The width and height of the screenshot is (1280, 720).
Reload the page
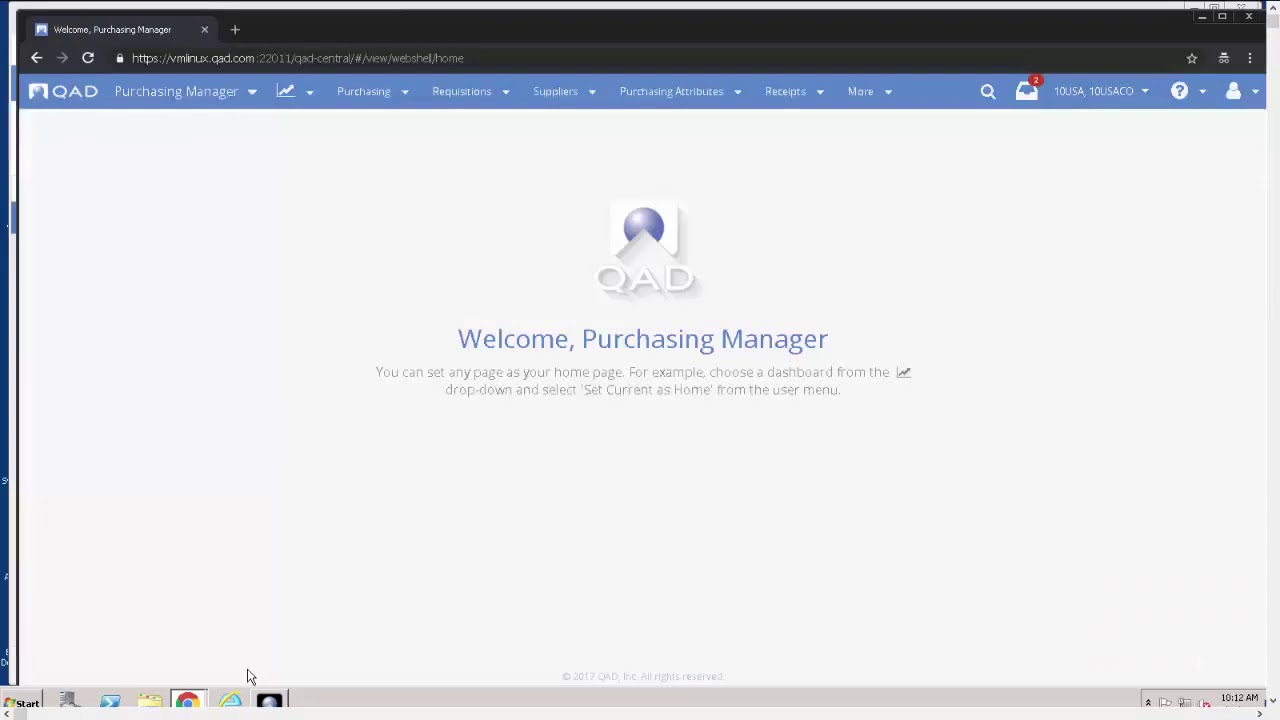click(x=88, y=58)
